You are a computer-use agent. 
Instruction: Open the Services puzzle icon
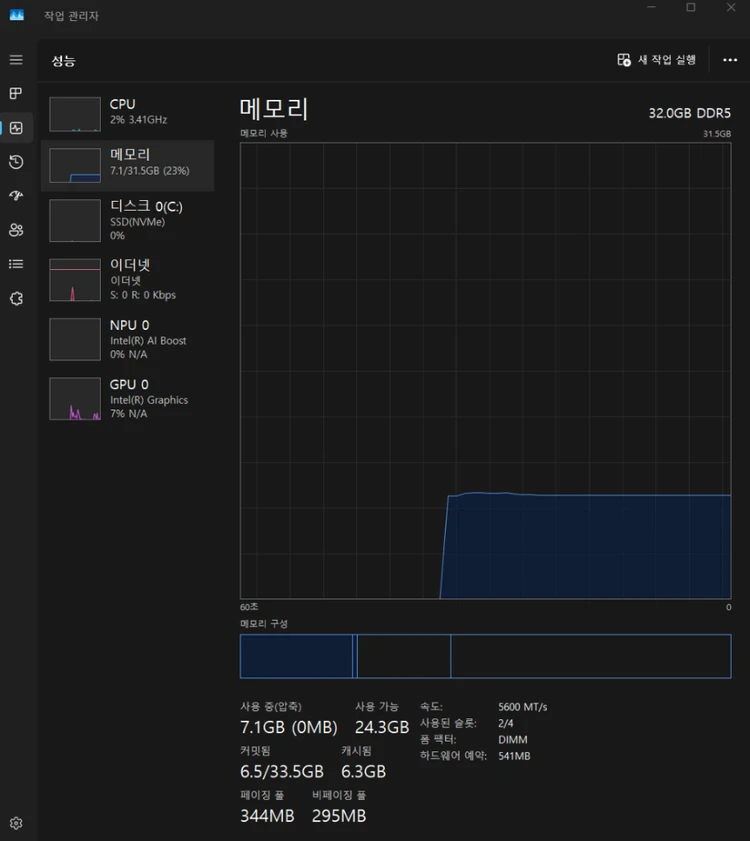click(16, 298)
